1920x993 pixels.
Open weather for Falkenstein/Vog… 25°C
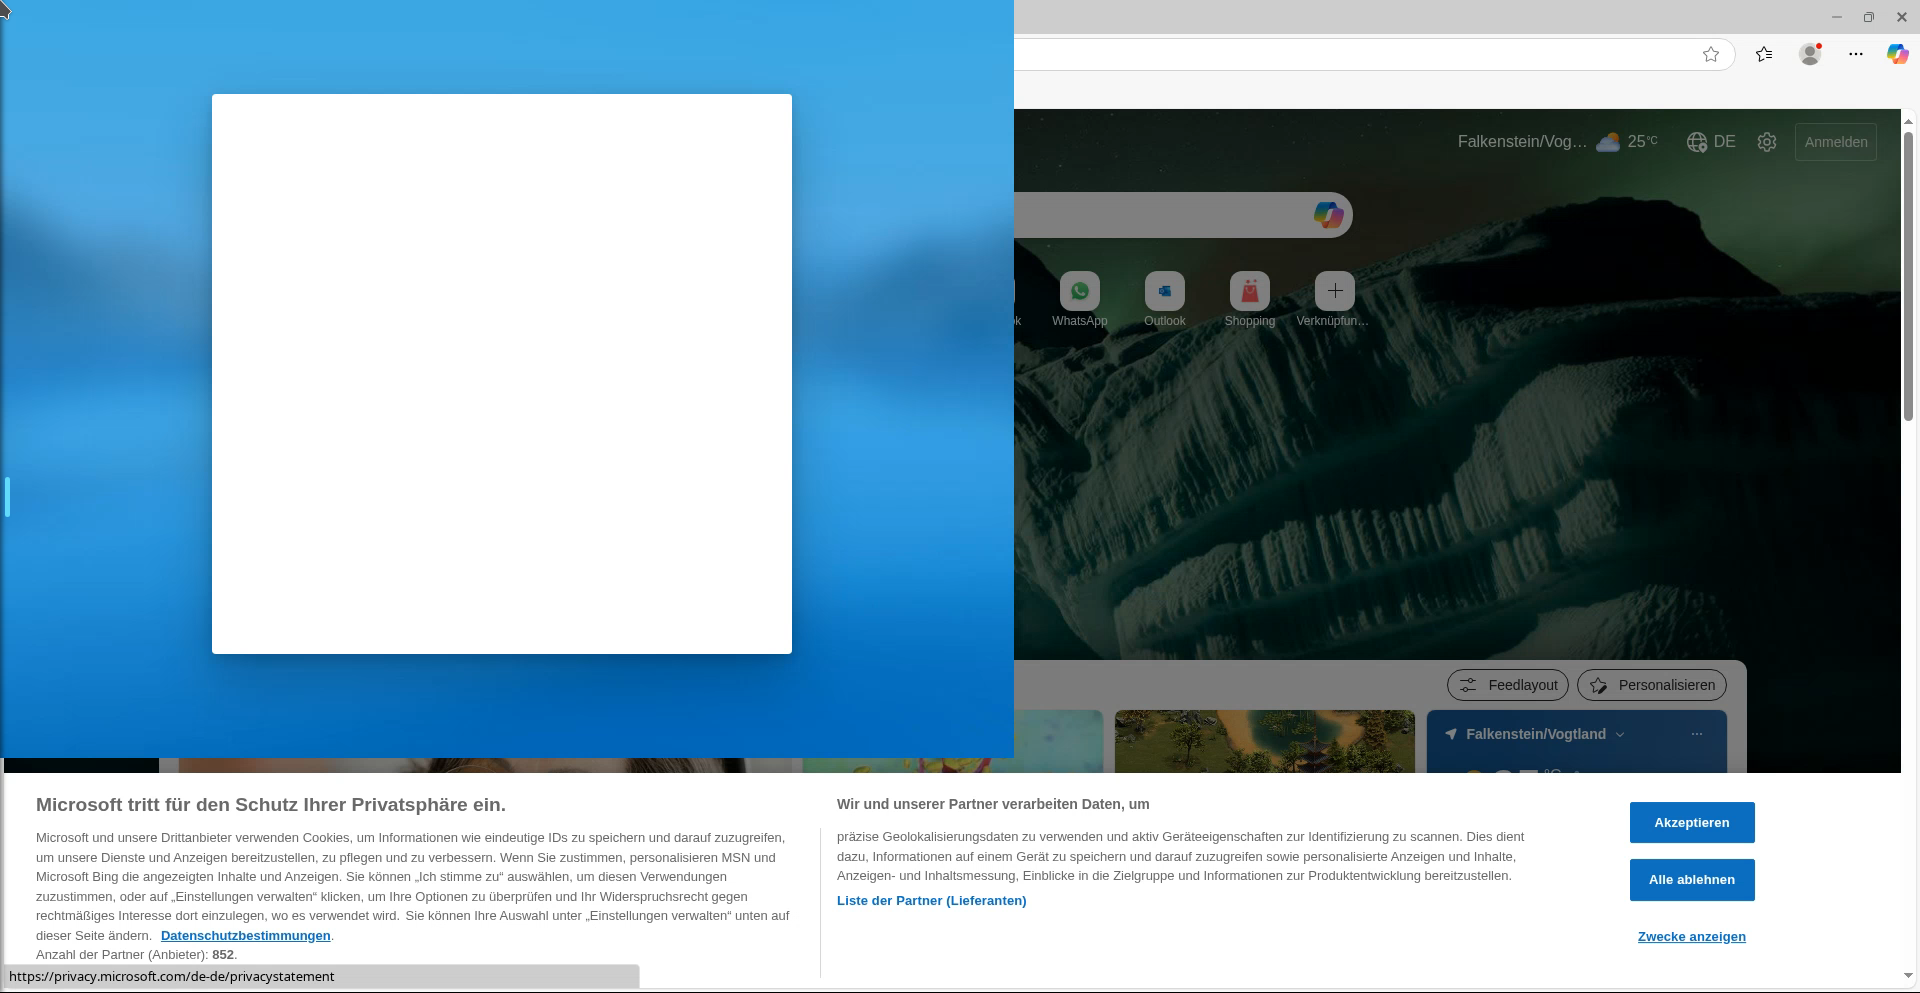click(1557, 142)
